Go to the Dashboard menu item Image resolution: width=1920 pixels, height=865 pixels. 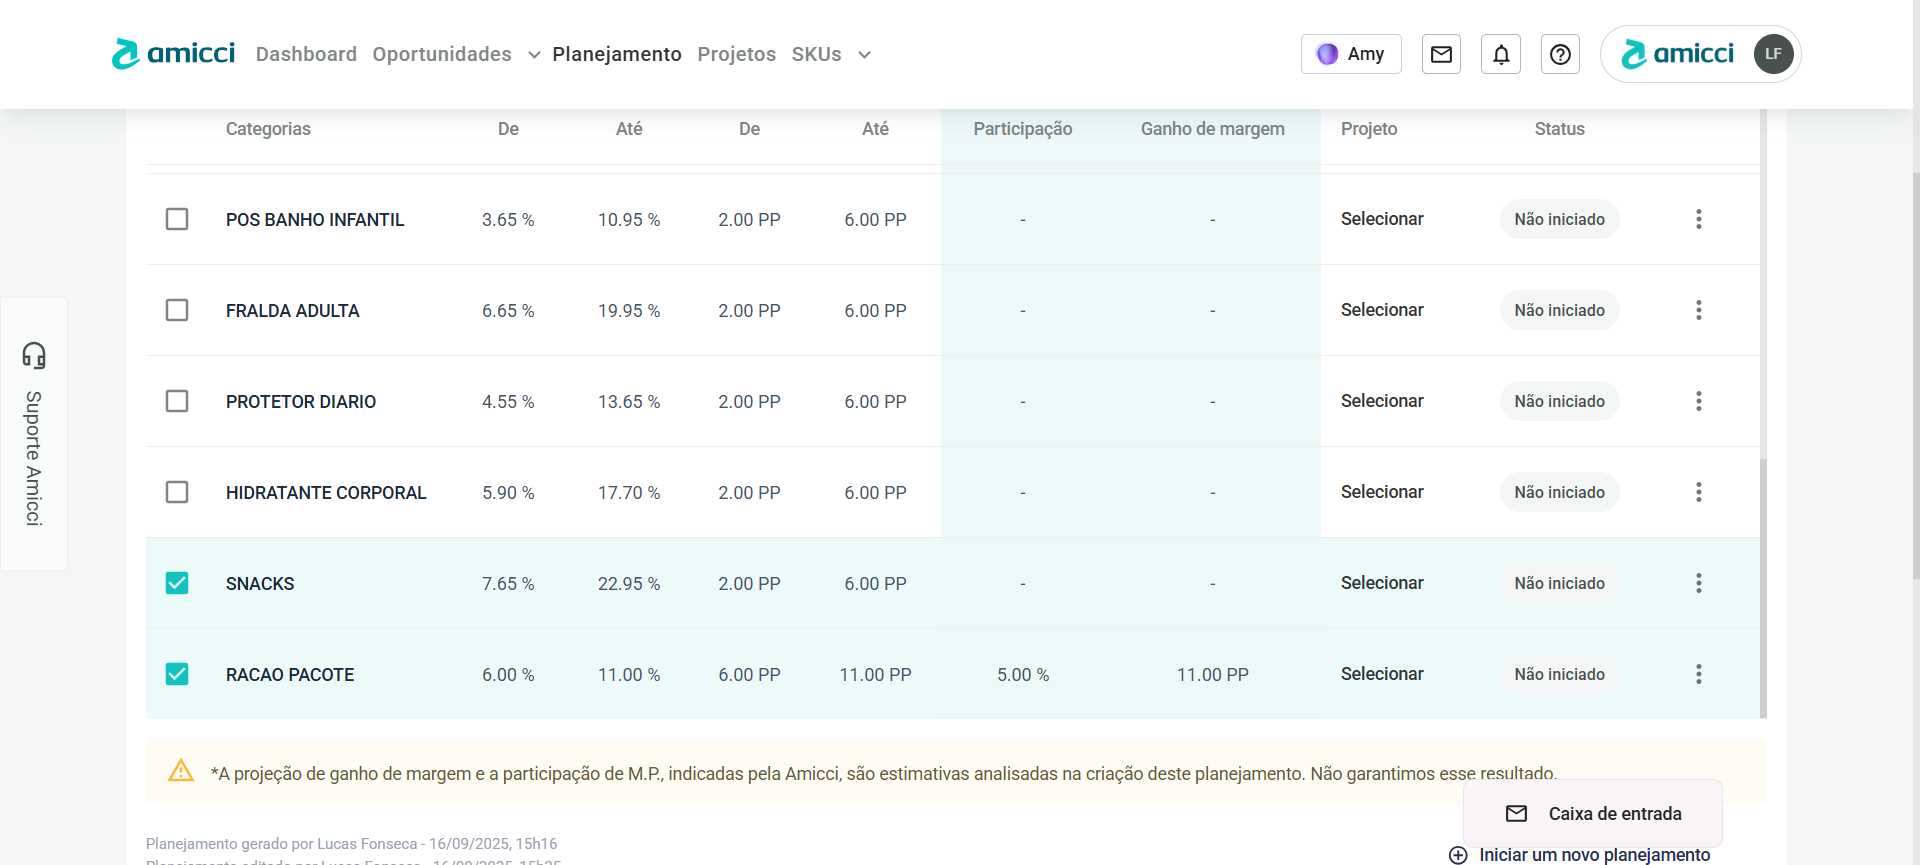pyautogui.click(x=306, y=54)
